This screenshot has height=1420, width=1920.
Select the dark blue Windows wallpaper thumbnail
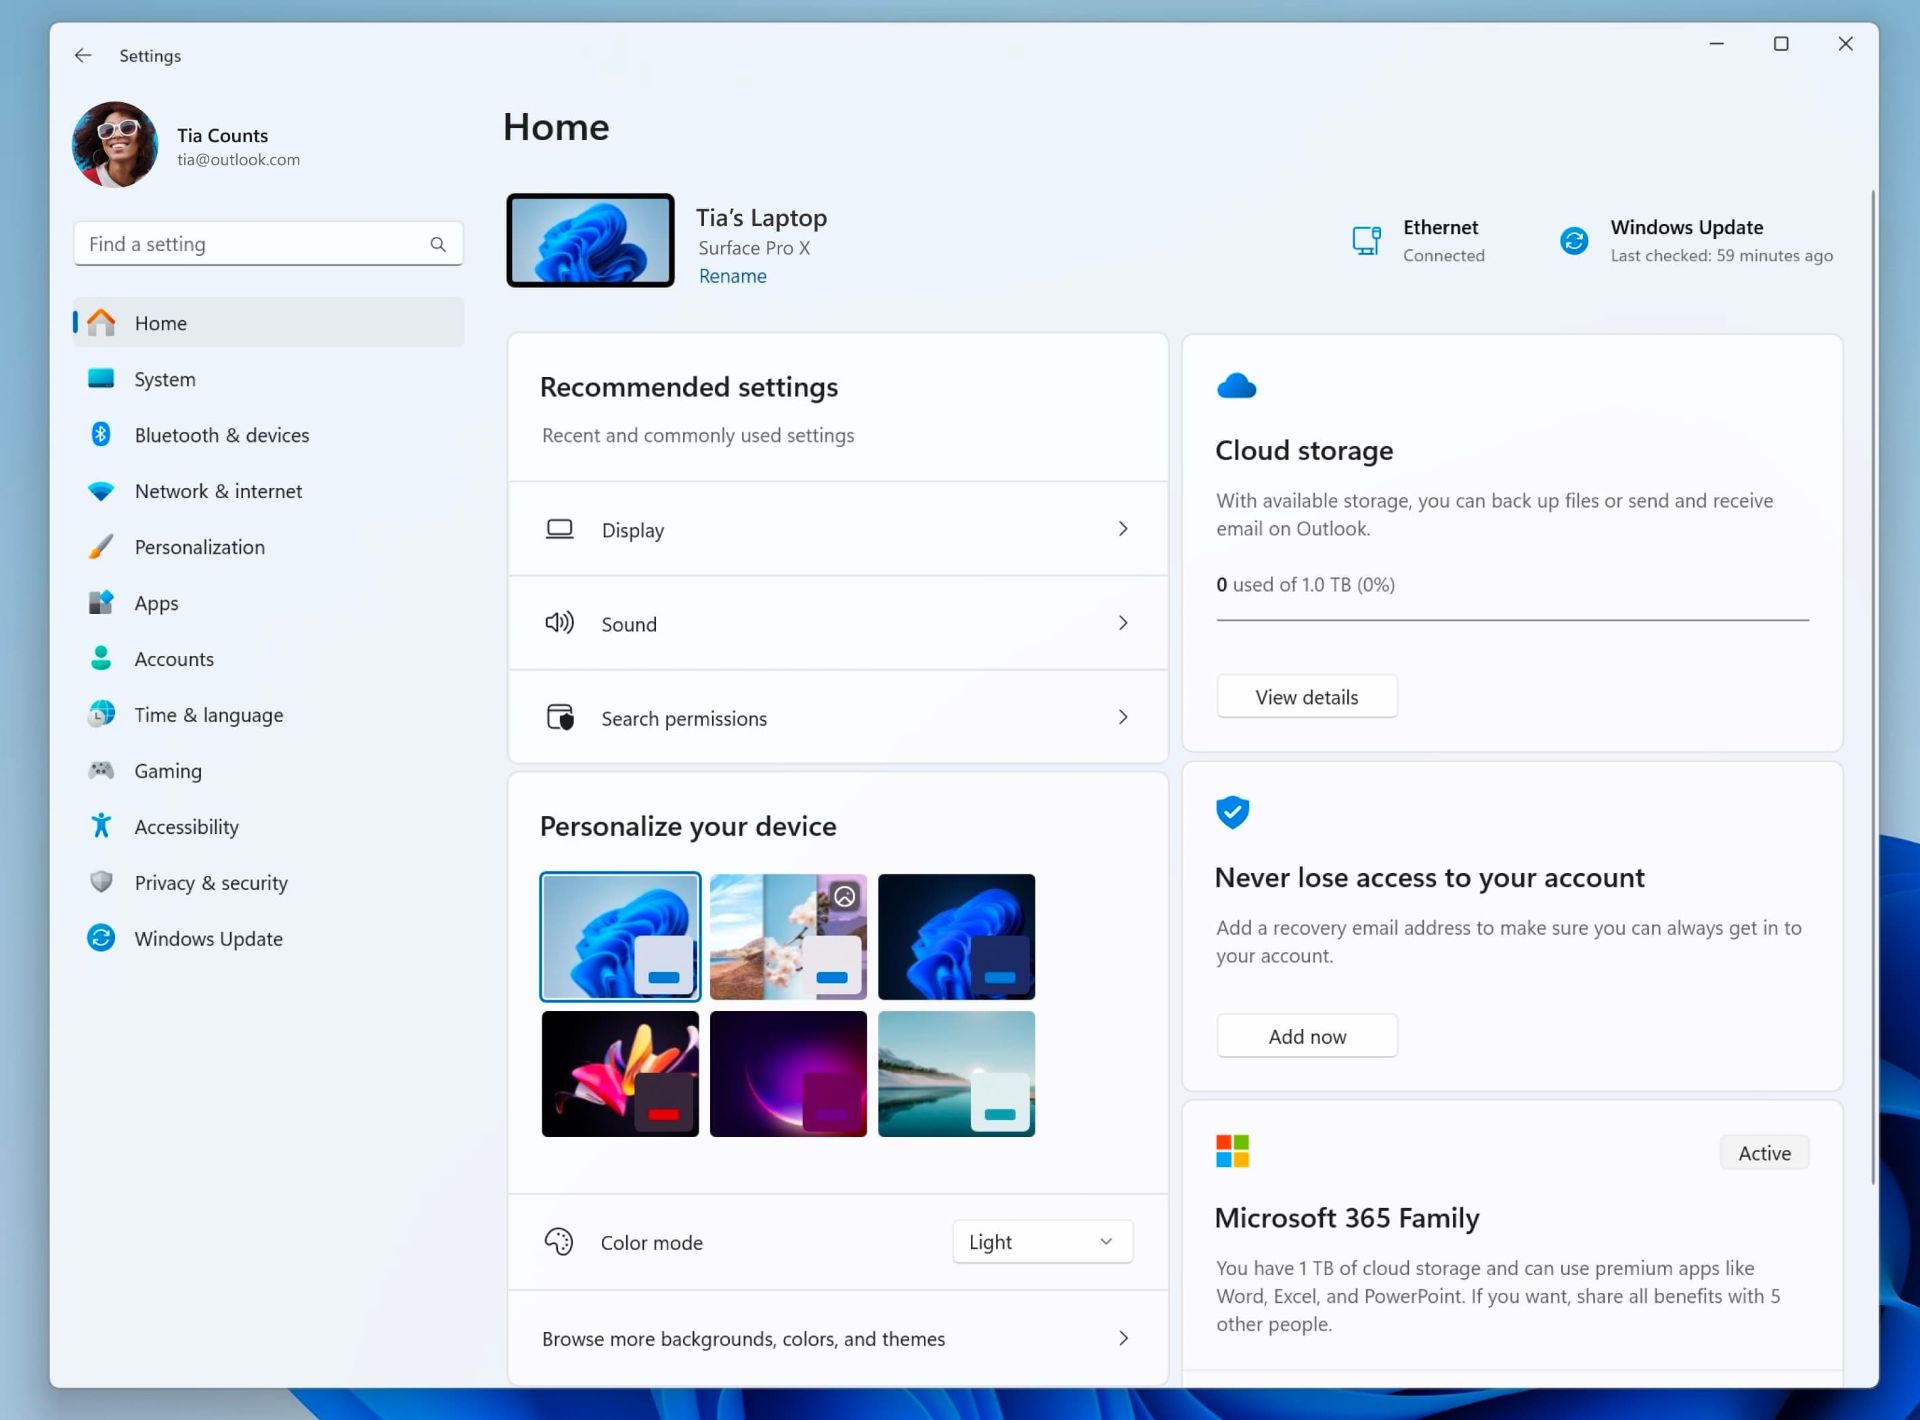click(955, 935)
